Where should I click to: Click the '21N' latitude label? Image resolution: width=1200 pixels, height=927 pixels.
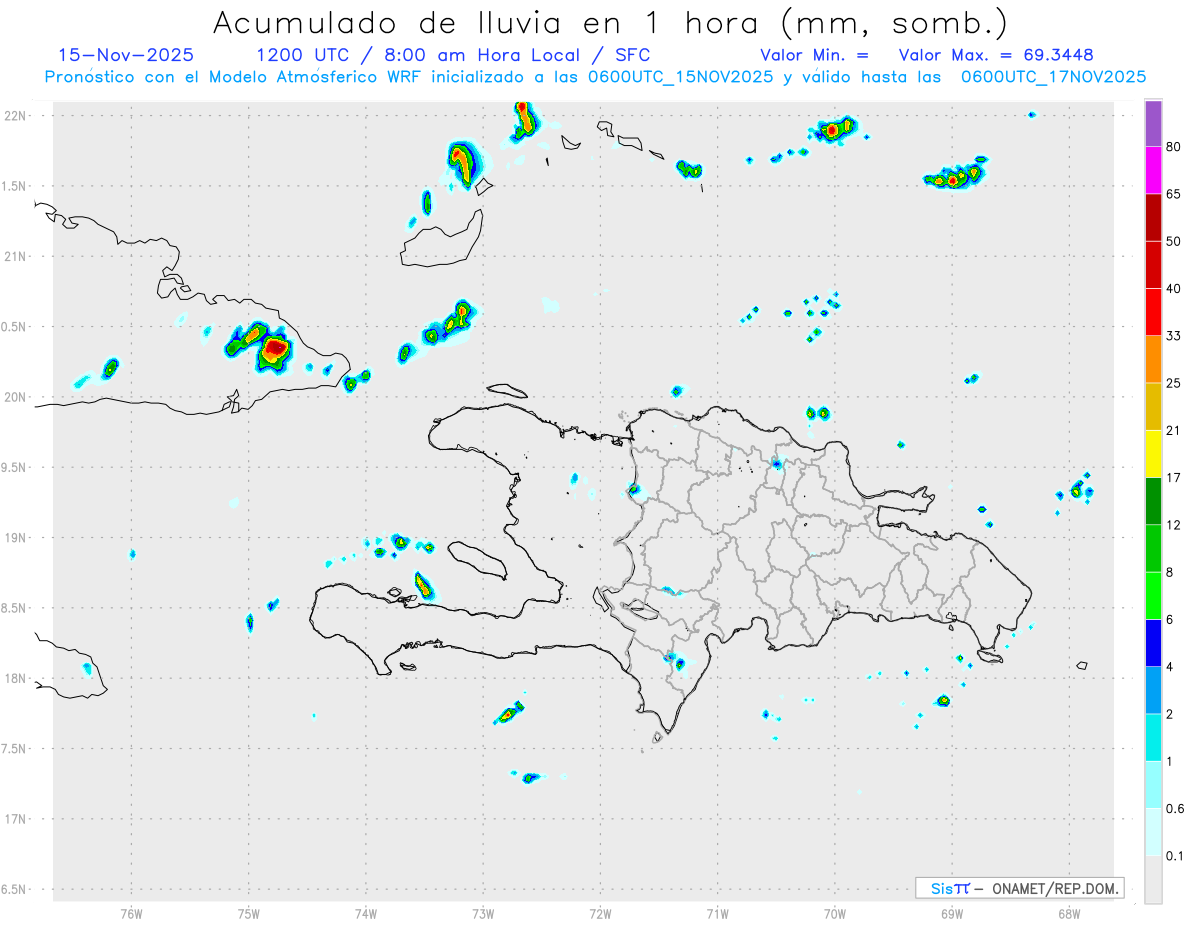coord(15,257)
